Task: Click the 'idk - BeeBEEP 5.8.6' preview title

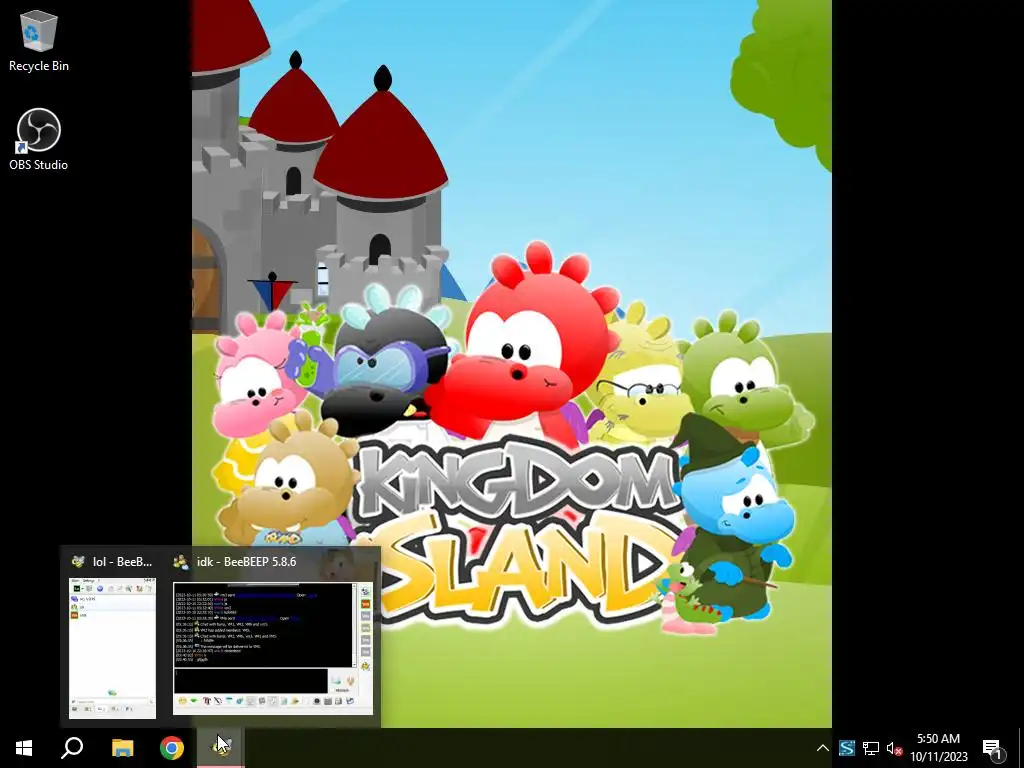Action: click(246, 562)
